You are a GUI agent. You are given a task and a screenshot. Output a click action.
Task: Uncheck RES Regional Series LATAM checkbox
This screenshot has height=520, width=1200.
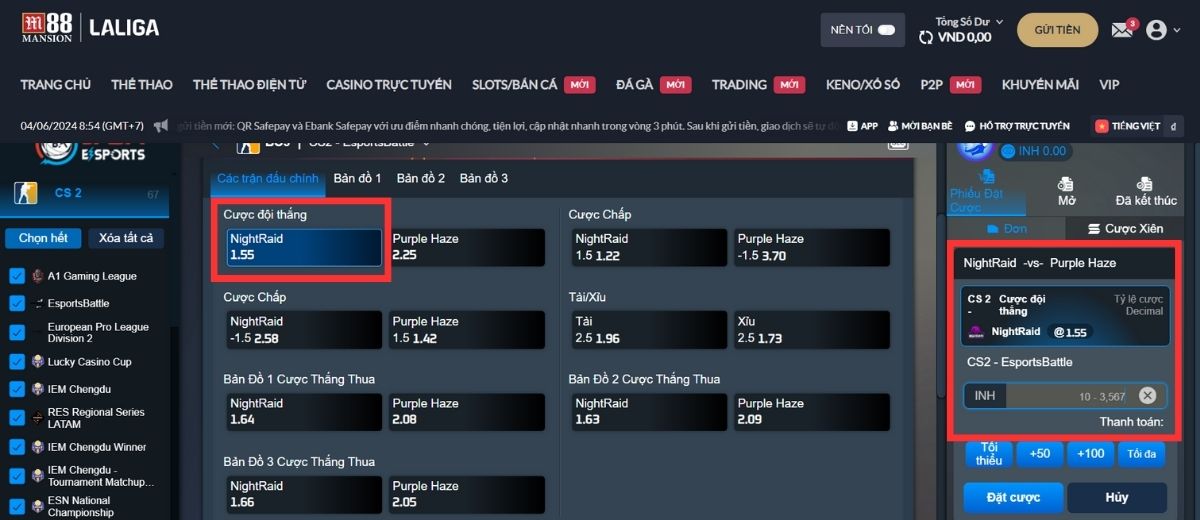(16, 418)
